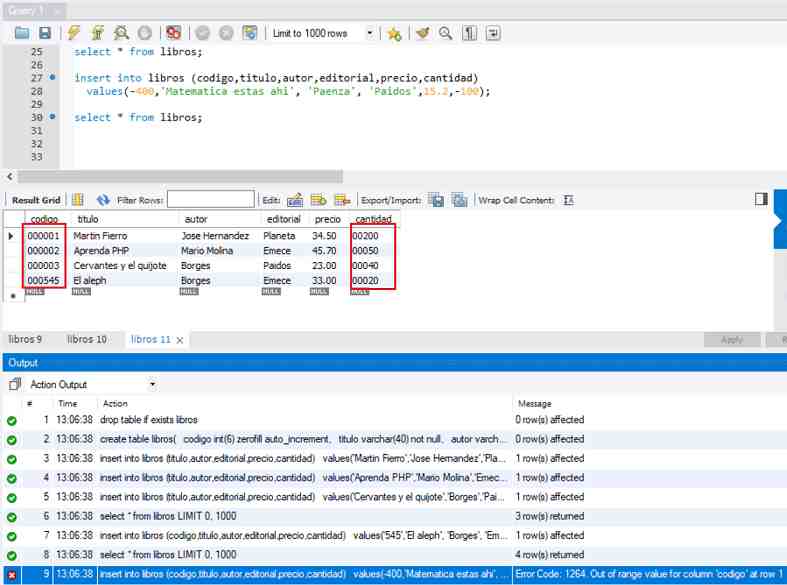Click the Commit transaction icon

[202, 33]
